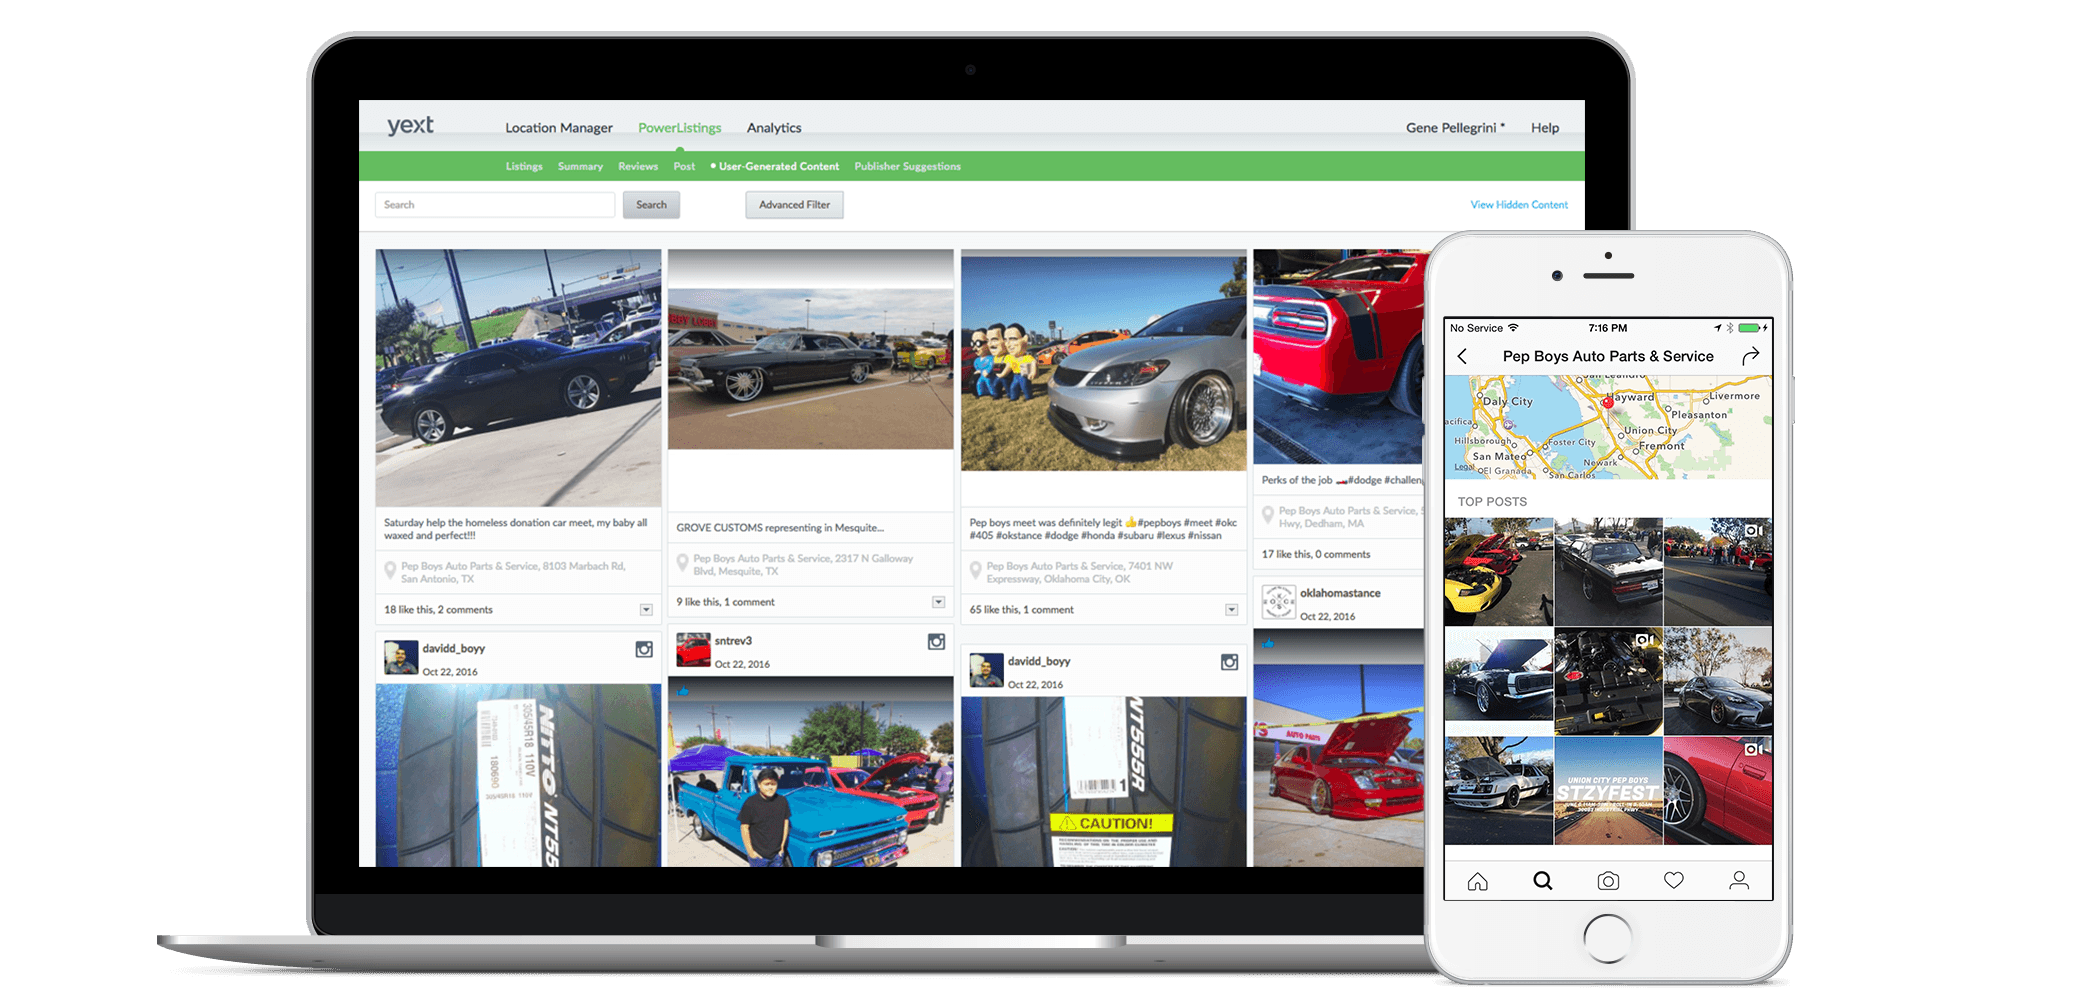Open the Reviews sub-tab
Image resolution: width=2100 pixels, height=1000 pixels.
click(637, 166)
